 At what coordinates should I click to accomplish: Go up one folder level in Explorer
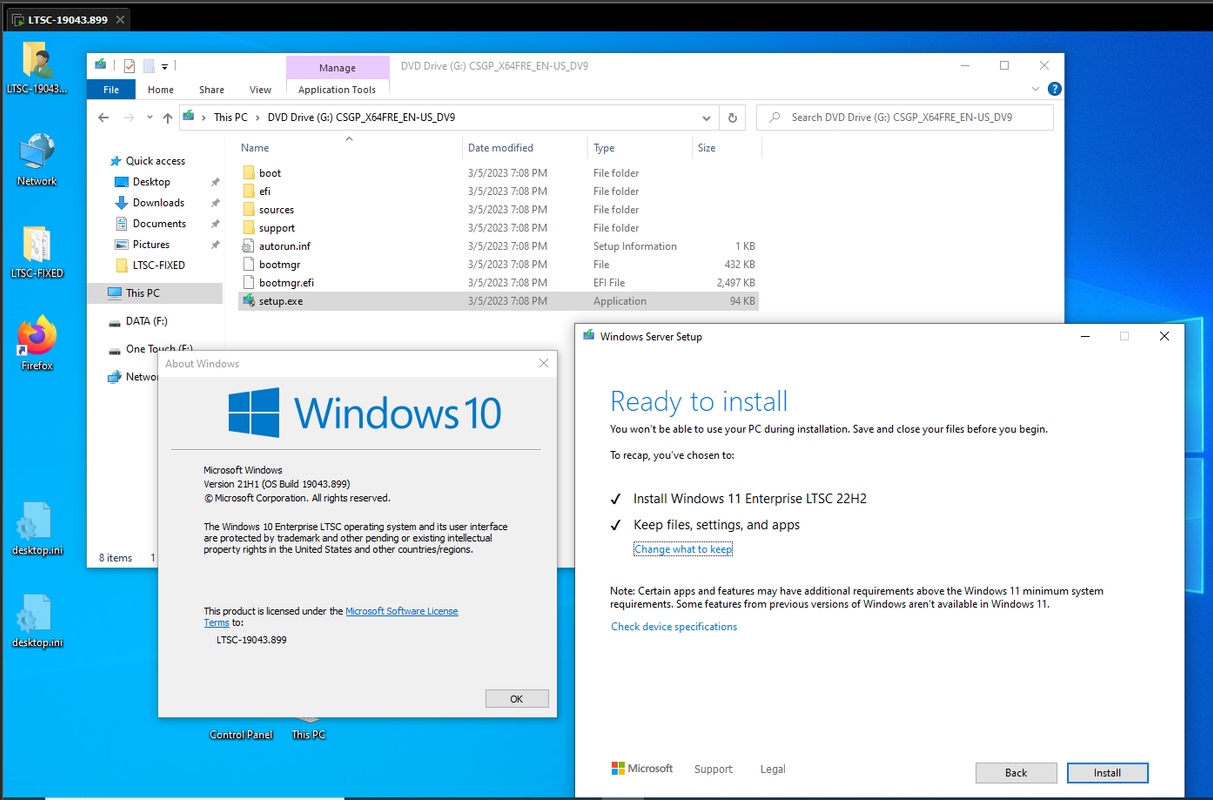(x=167, y=117)
